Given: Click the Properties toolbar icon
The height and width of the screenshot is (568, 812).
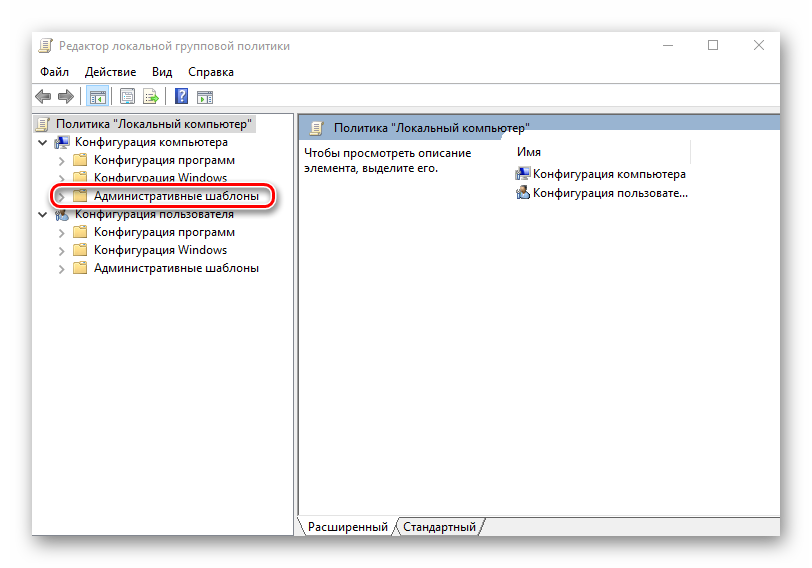Looking at the screenshot, I should (127, 97).
